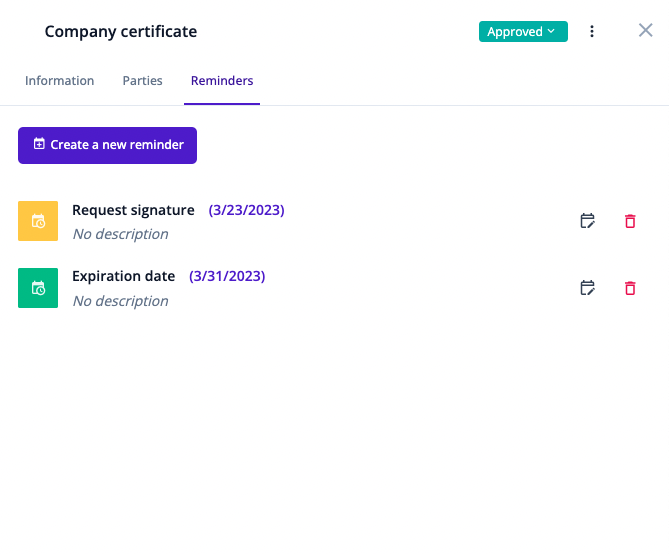Delete the Expiration date reminder
The image size is (669, 554).
[630, 288]
